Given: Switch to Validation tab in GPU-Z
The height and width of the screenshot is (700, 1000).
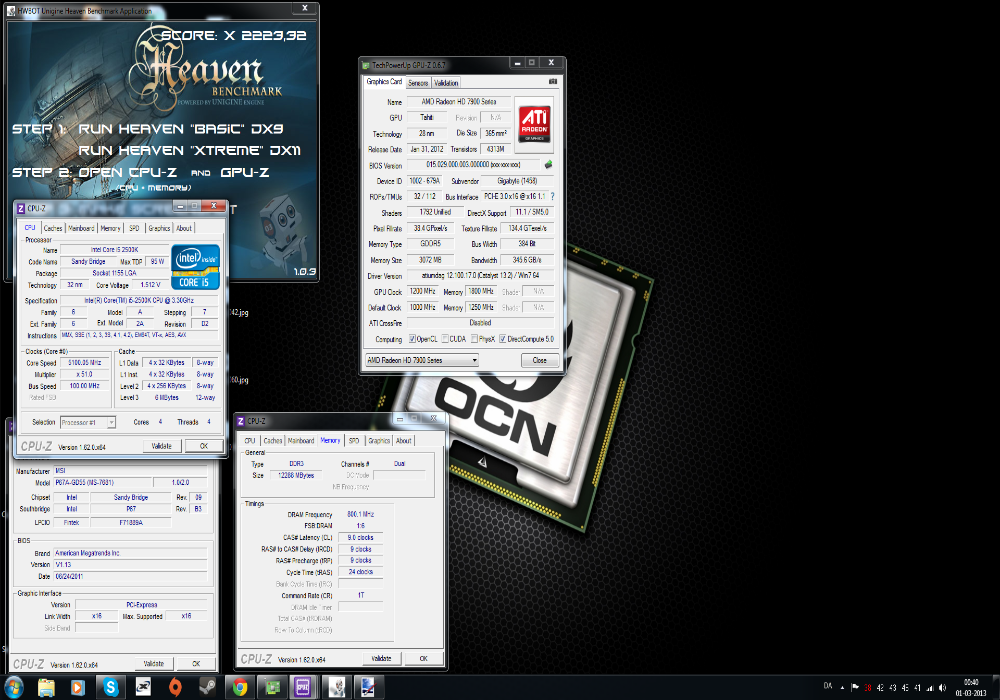Looking at the screenshot, I should [446, 83].
